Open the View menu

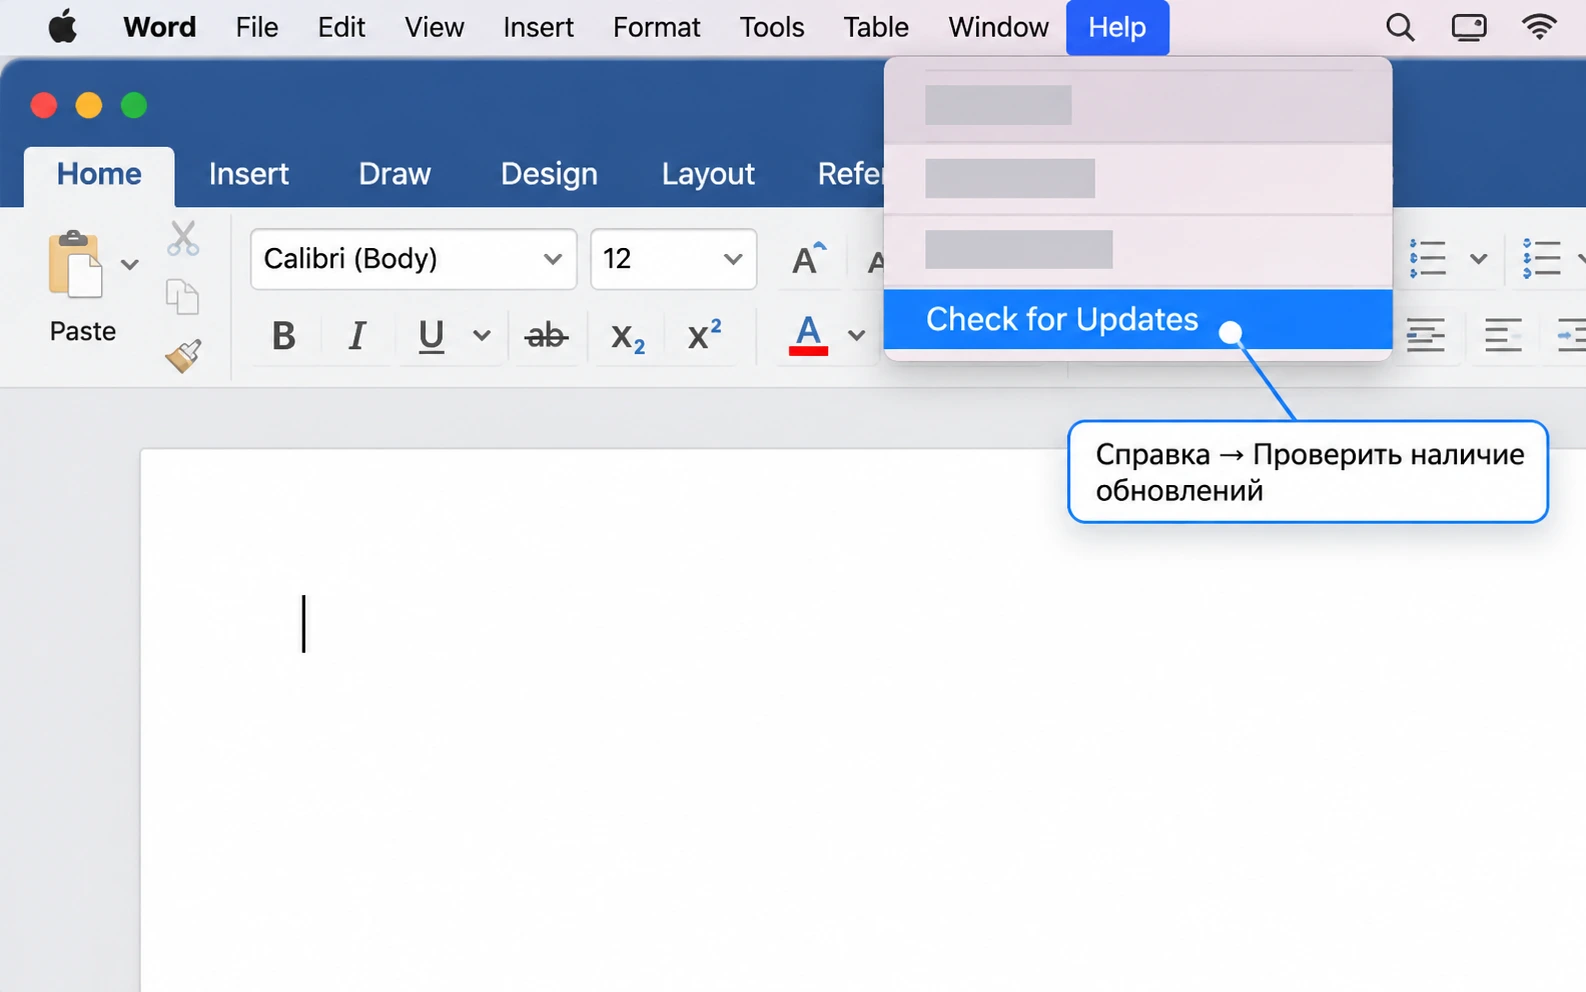434,27
